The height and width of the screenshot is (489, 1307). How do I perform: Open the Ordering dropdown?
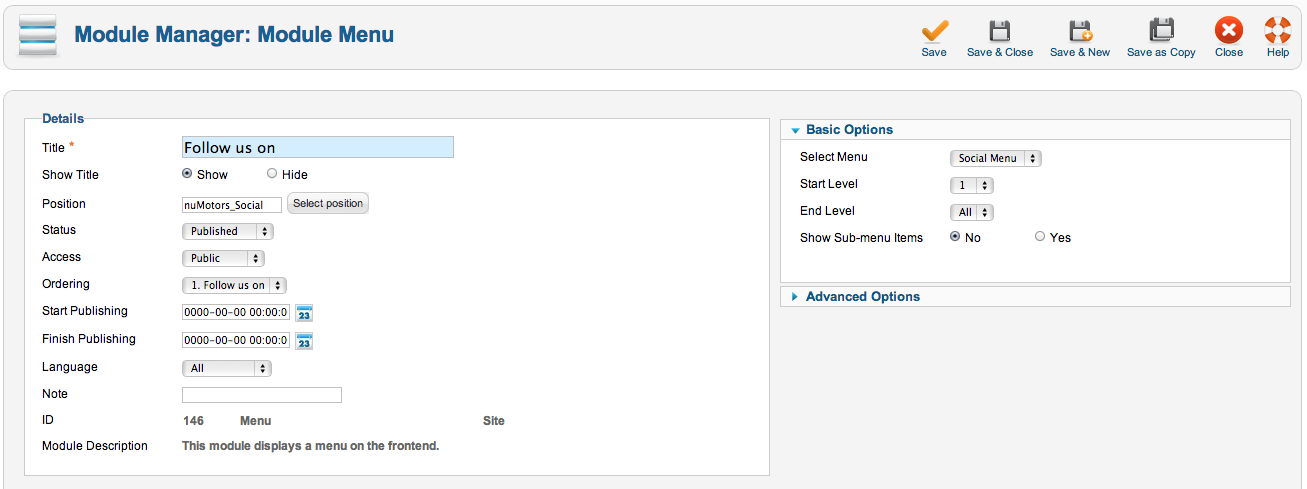[x=234, y=285]
